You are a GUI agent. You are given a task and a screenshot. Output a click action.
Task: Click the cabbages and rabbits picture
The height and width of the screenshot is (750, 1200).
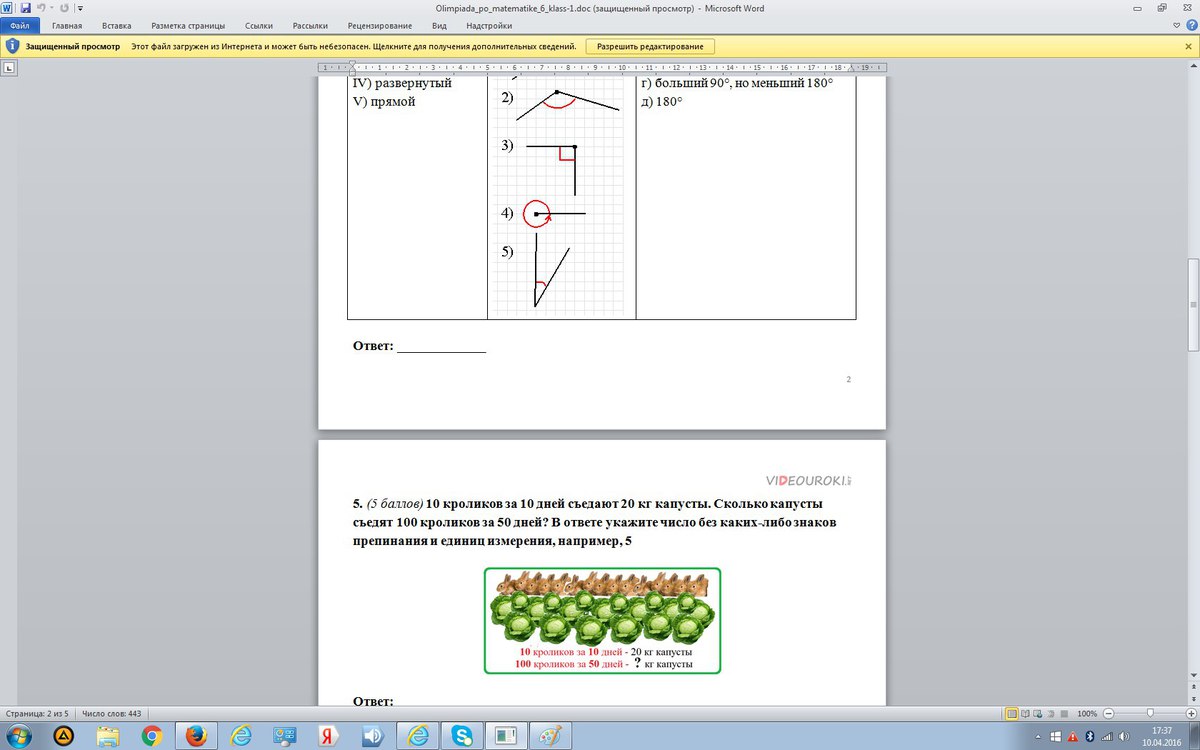coord(602,620)
